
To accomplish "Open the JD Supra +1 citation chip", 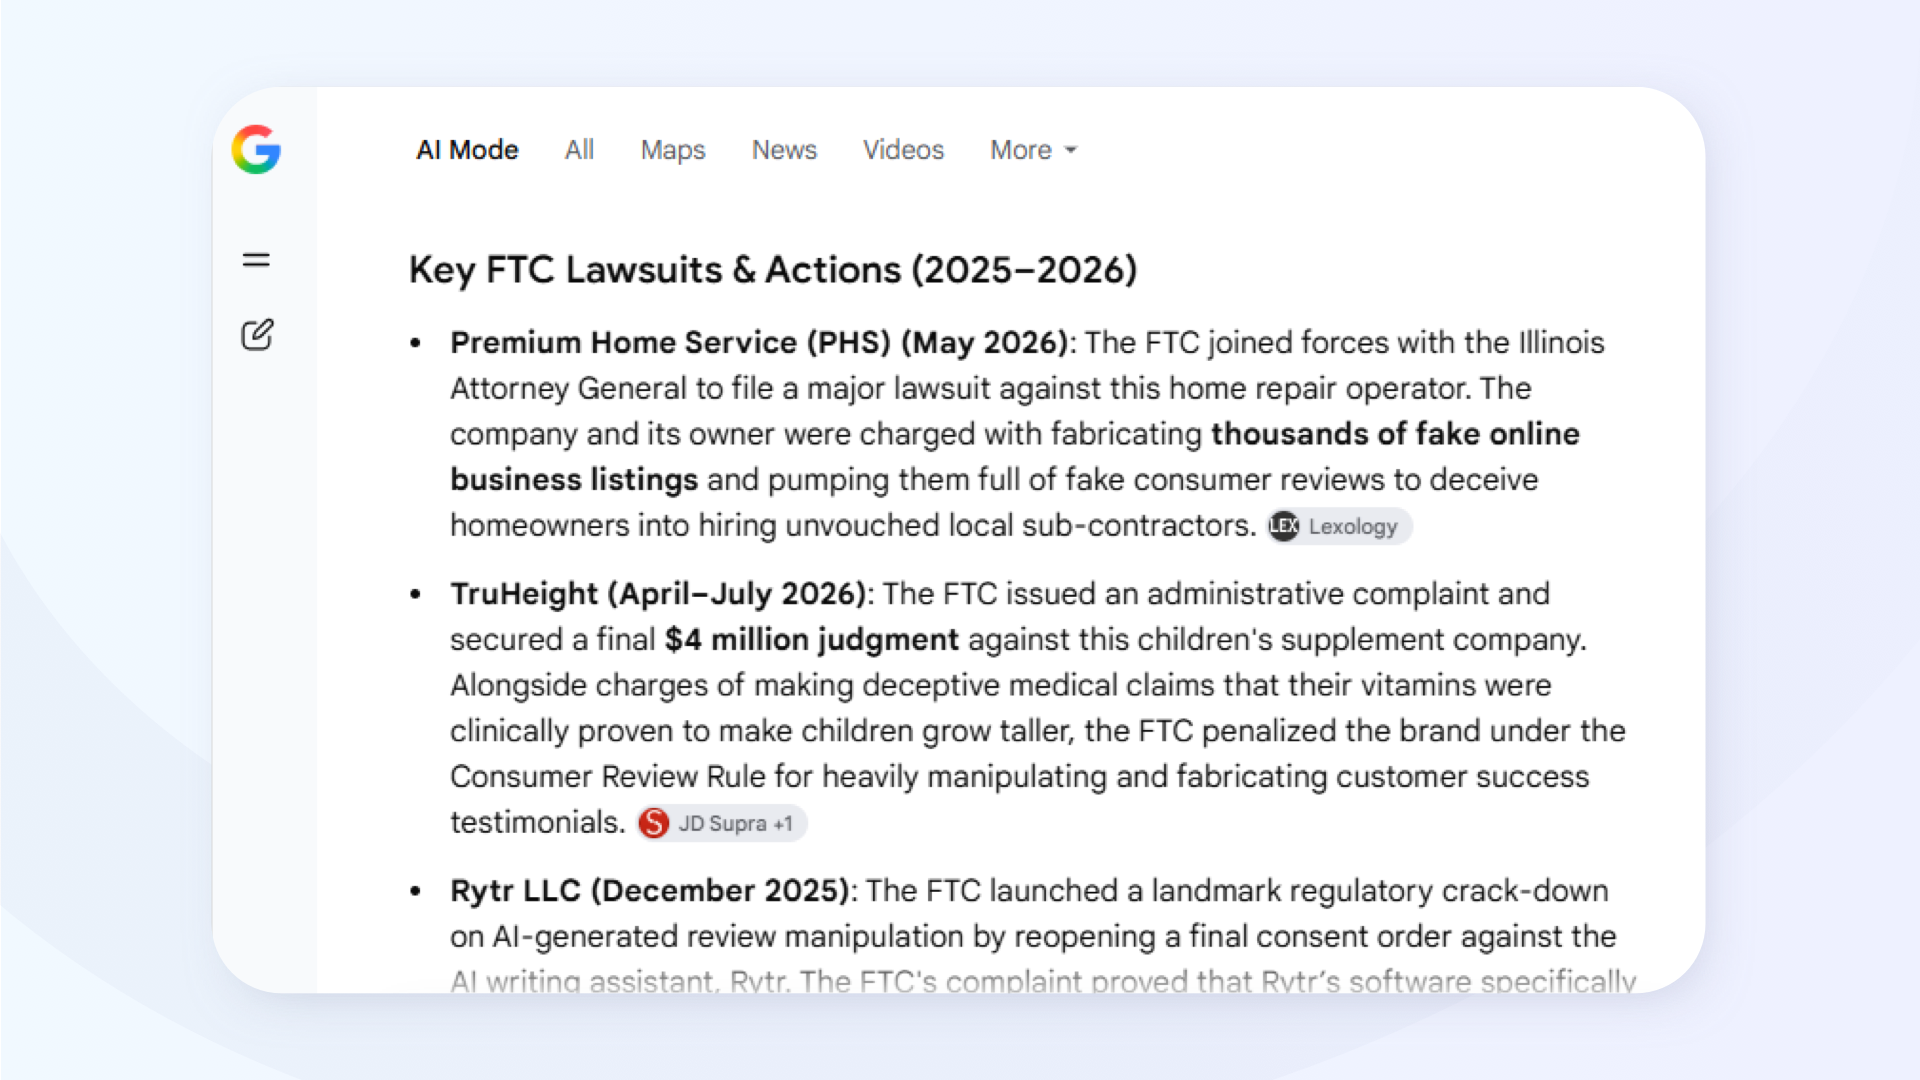I will (x=721, y=823).
